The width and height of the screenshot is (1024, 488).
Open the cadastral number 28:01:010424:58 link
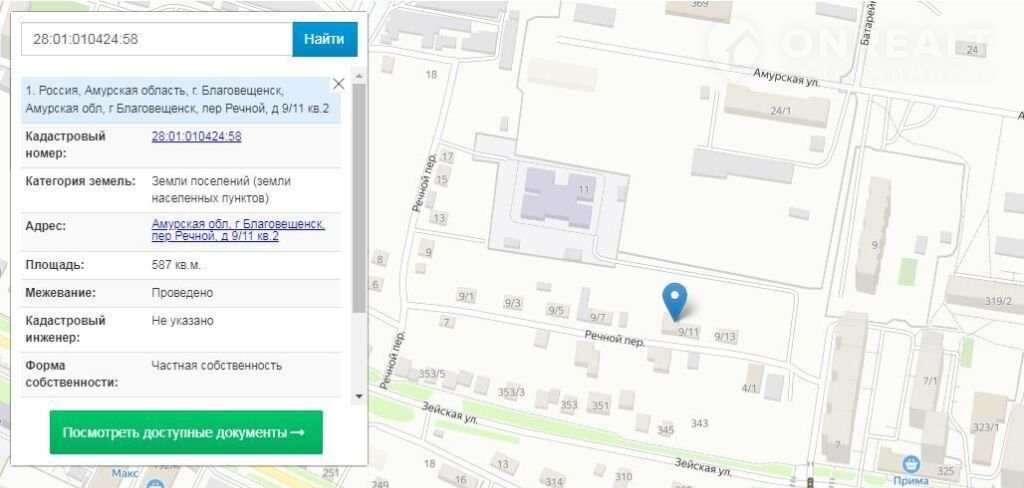coord(196,137)
